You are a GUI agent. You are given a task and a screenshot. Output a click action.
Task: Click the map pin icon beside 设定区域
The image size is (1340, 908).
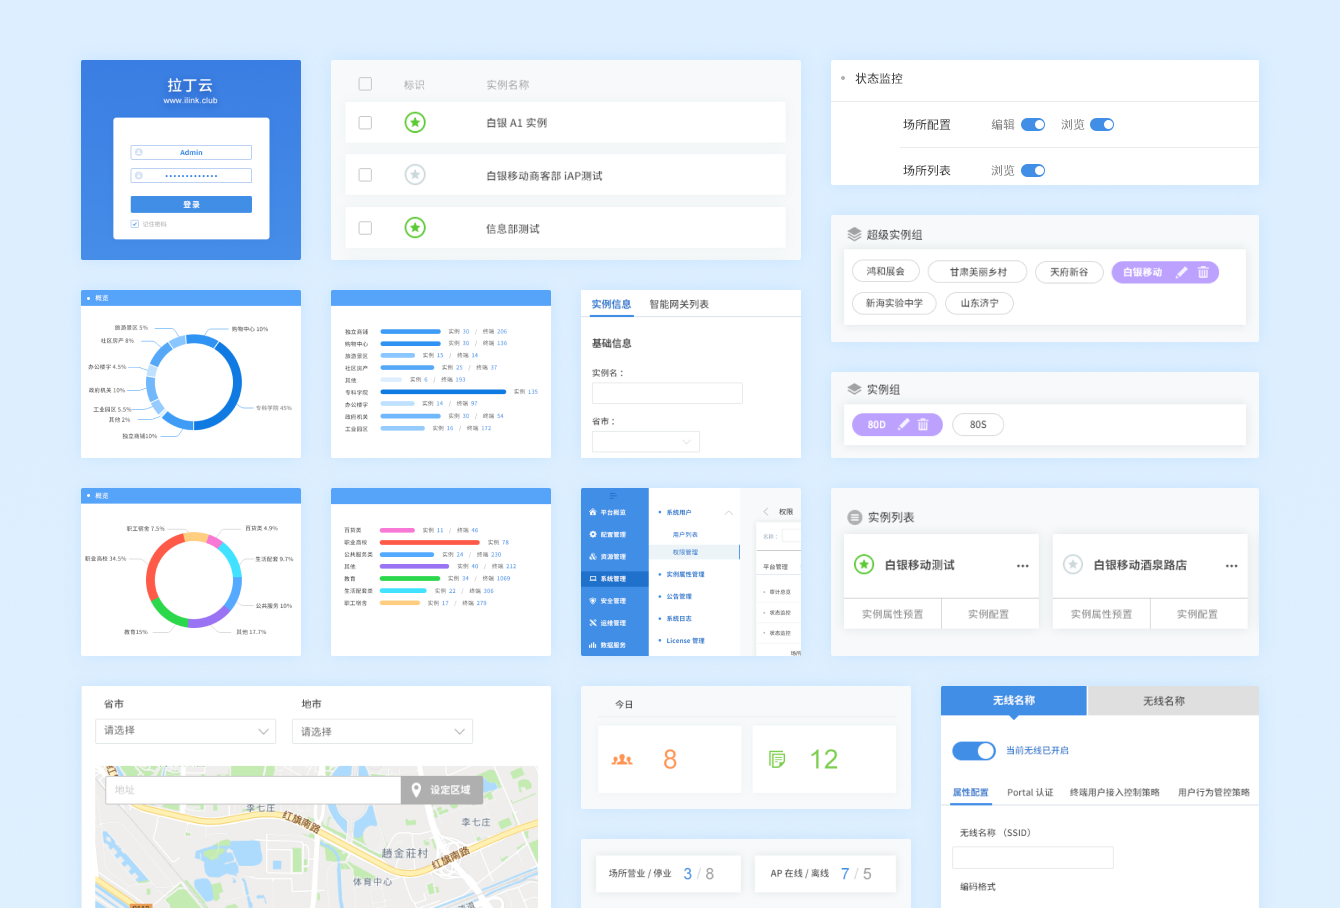click(x=416, y=790)
